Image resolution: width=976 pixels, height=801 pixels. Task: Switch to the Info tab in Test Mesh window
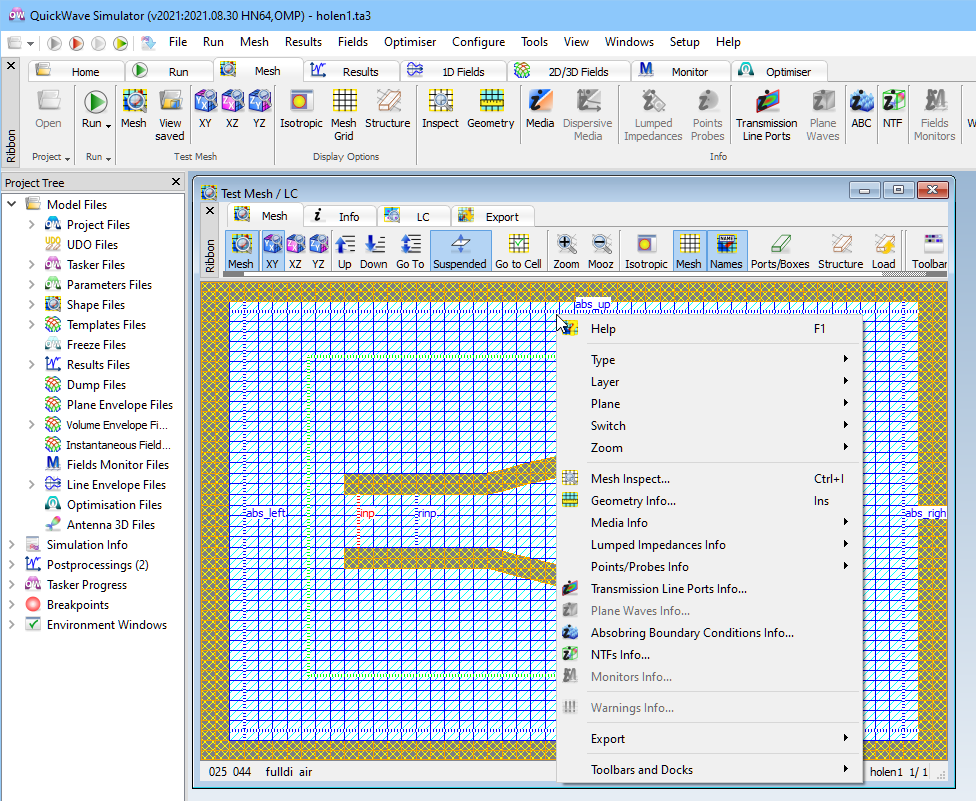pyautogui.click(x=340, y=216)
